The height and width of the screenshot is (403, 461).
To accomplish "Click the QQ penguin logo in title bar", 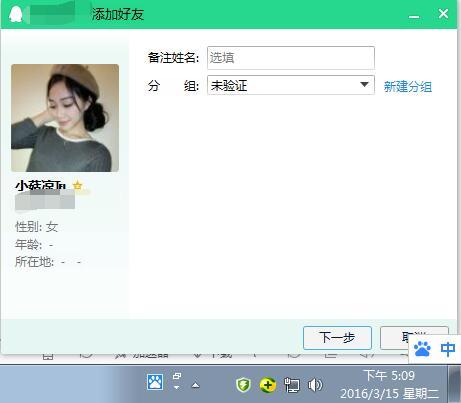I will [15, 14].
